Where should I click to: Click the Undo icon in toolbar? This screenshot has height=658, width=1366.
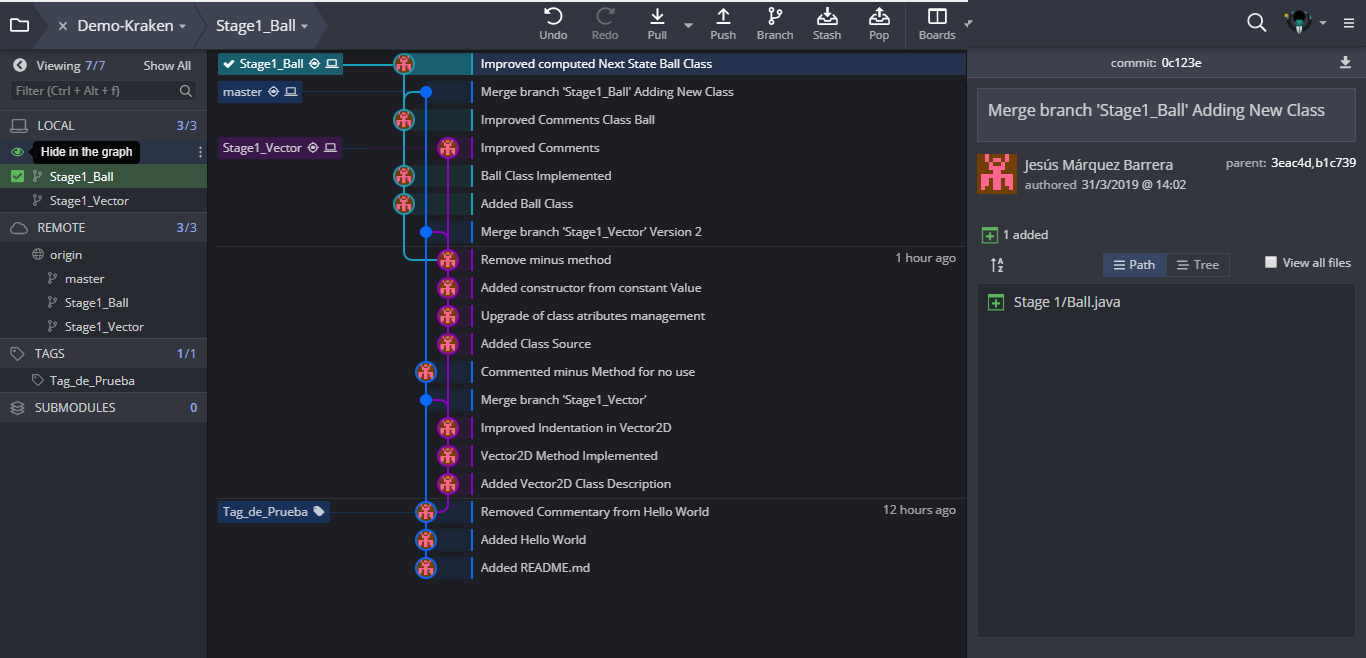(553, 17)
